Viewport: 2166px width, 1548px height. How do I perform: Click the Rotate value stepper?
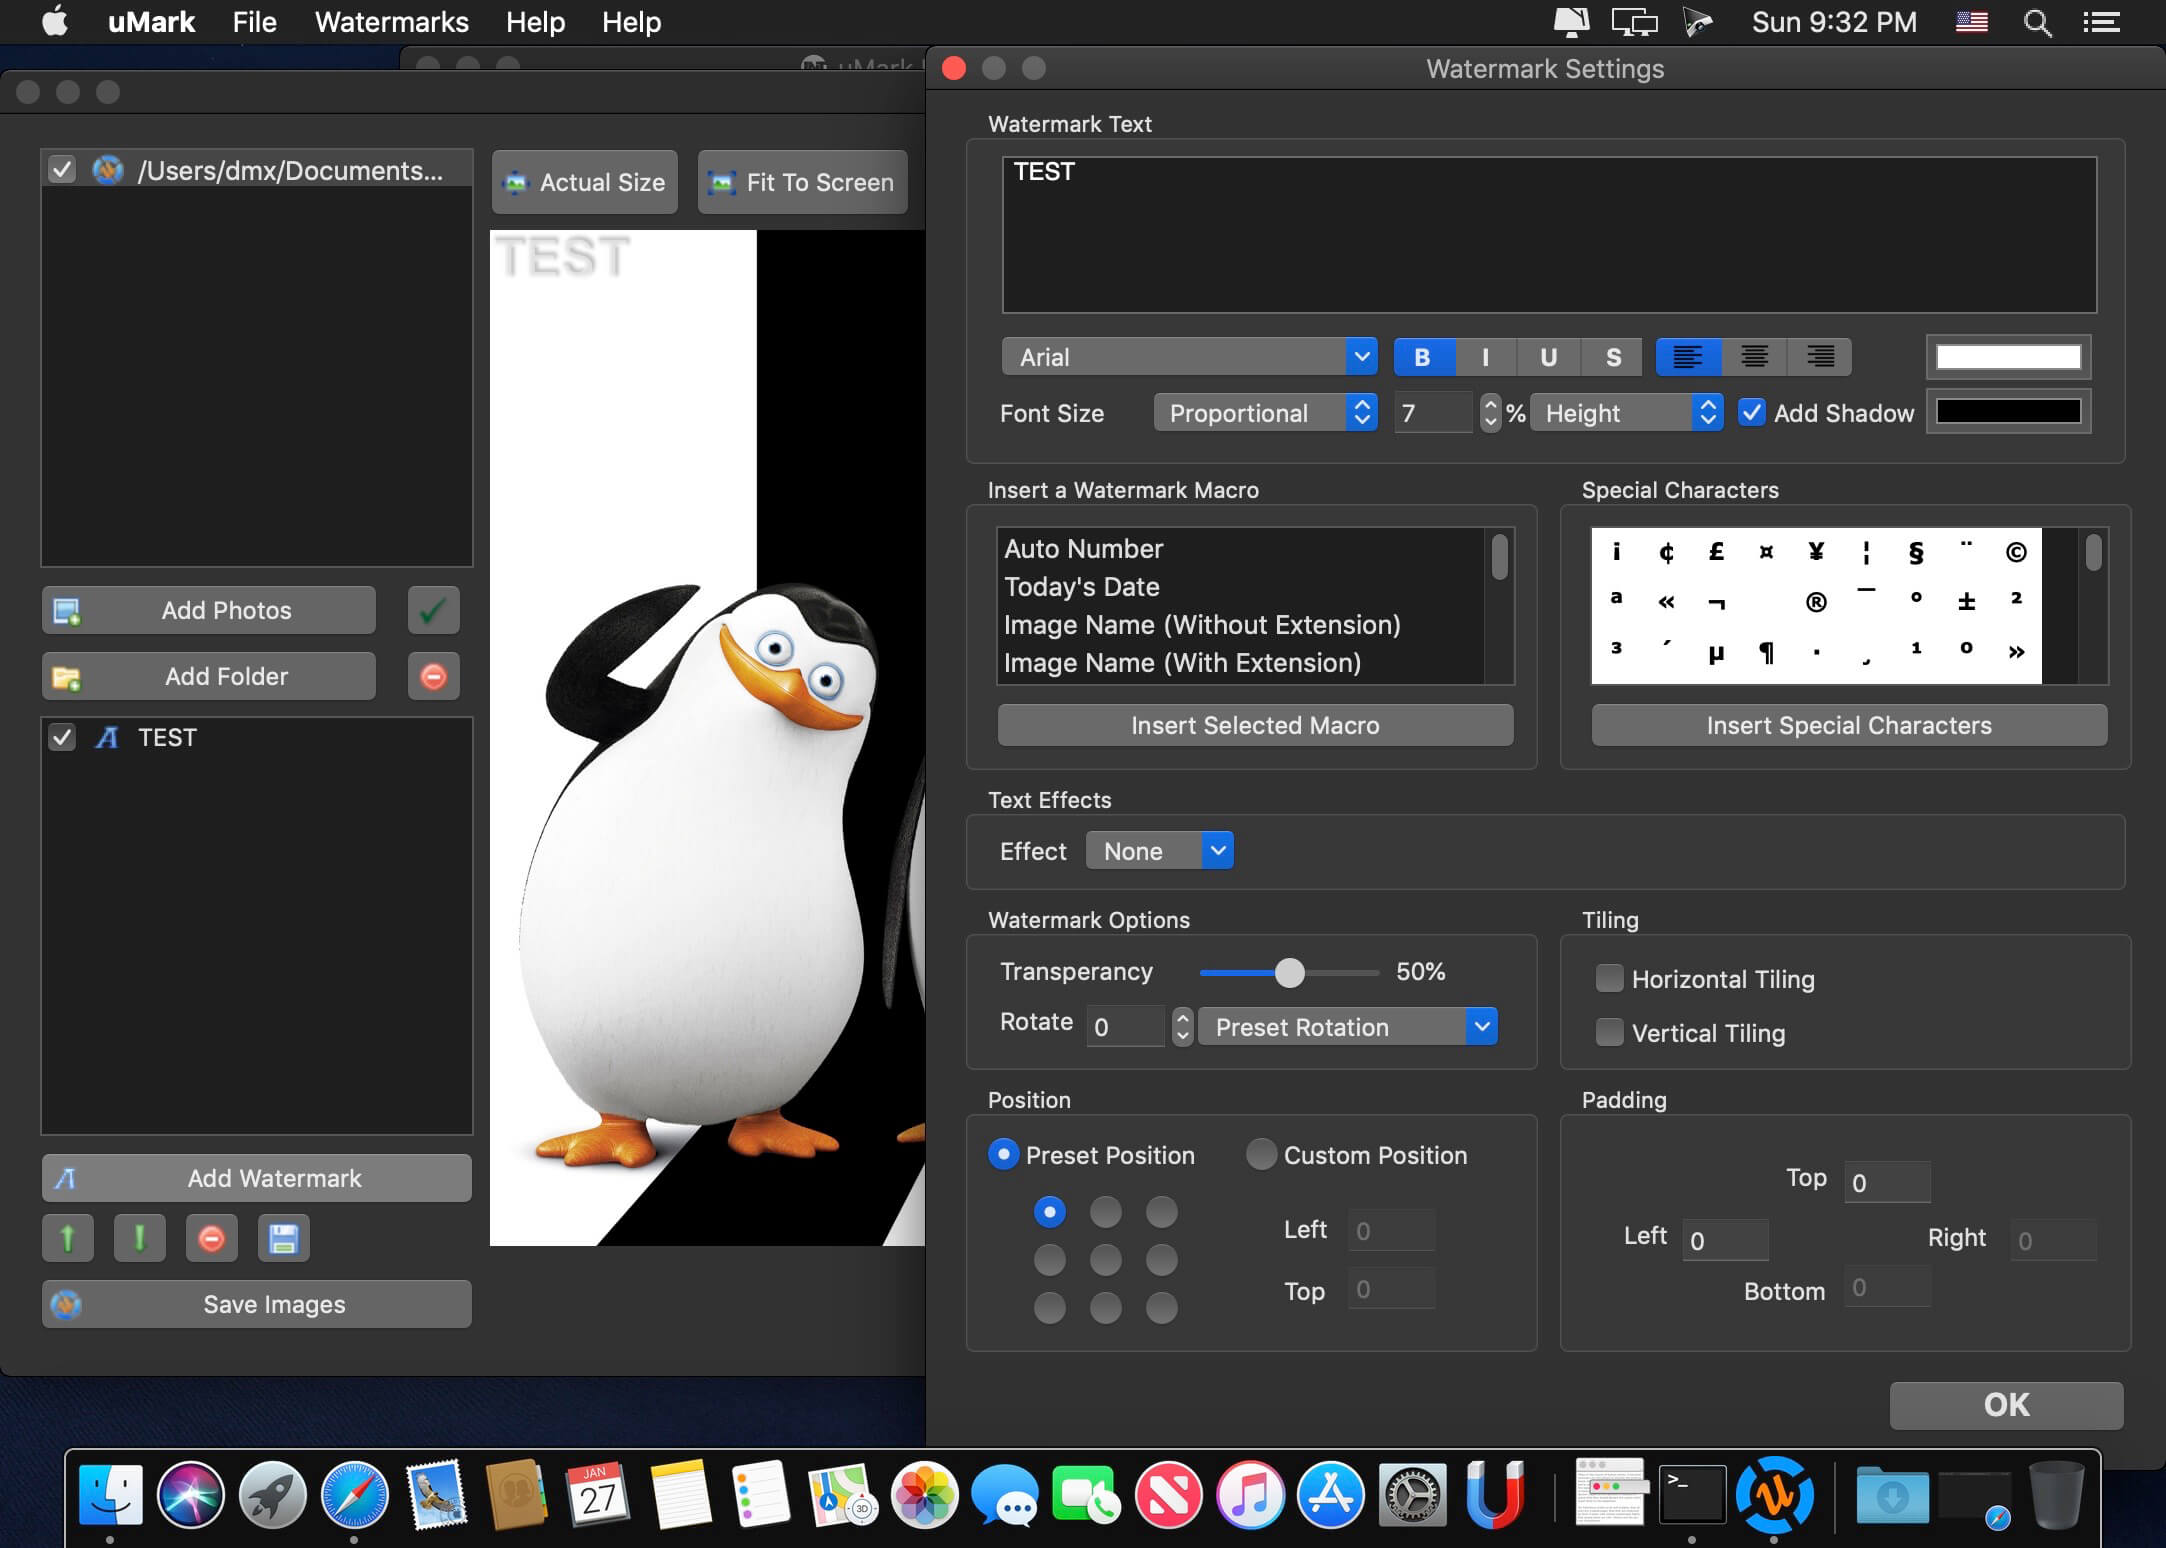coord(1182,1027)
